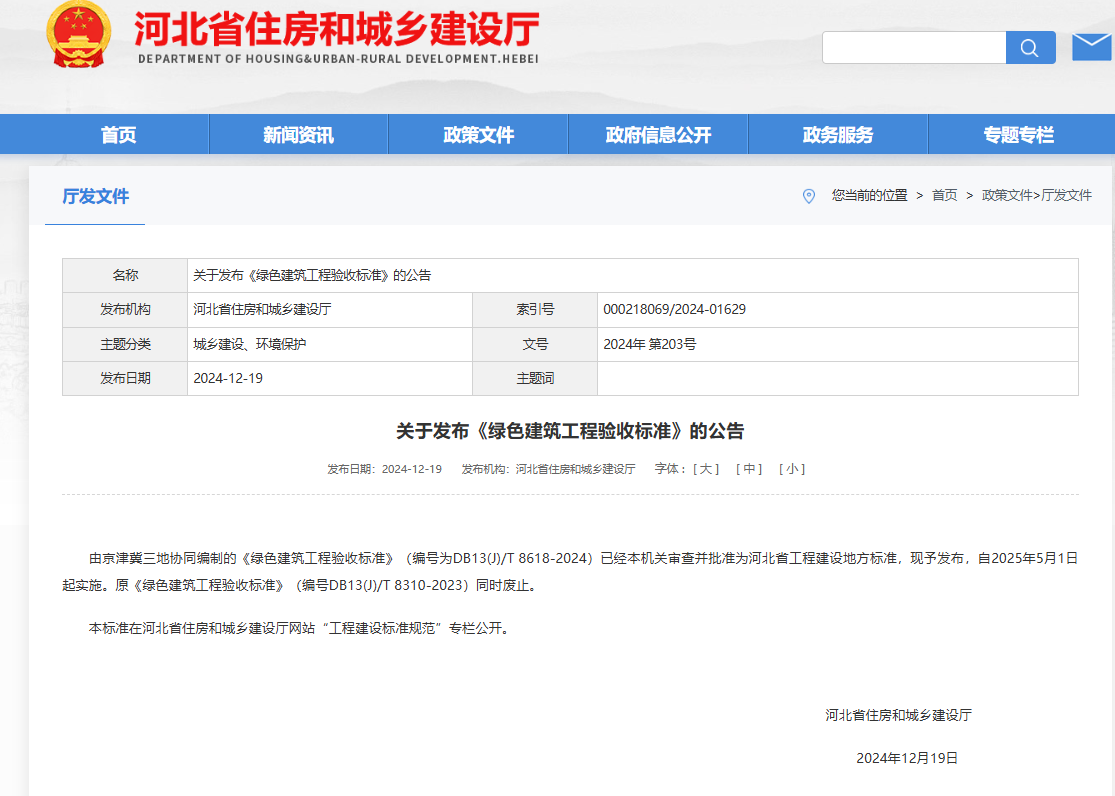Set font size to 大
The image size is (1115, 796).
pyautogui.click(x=706, y=469)
